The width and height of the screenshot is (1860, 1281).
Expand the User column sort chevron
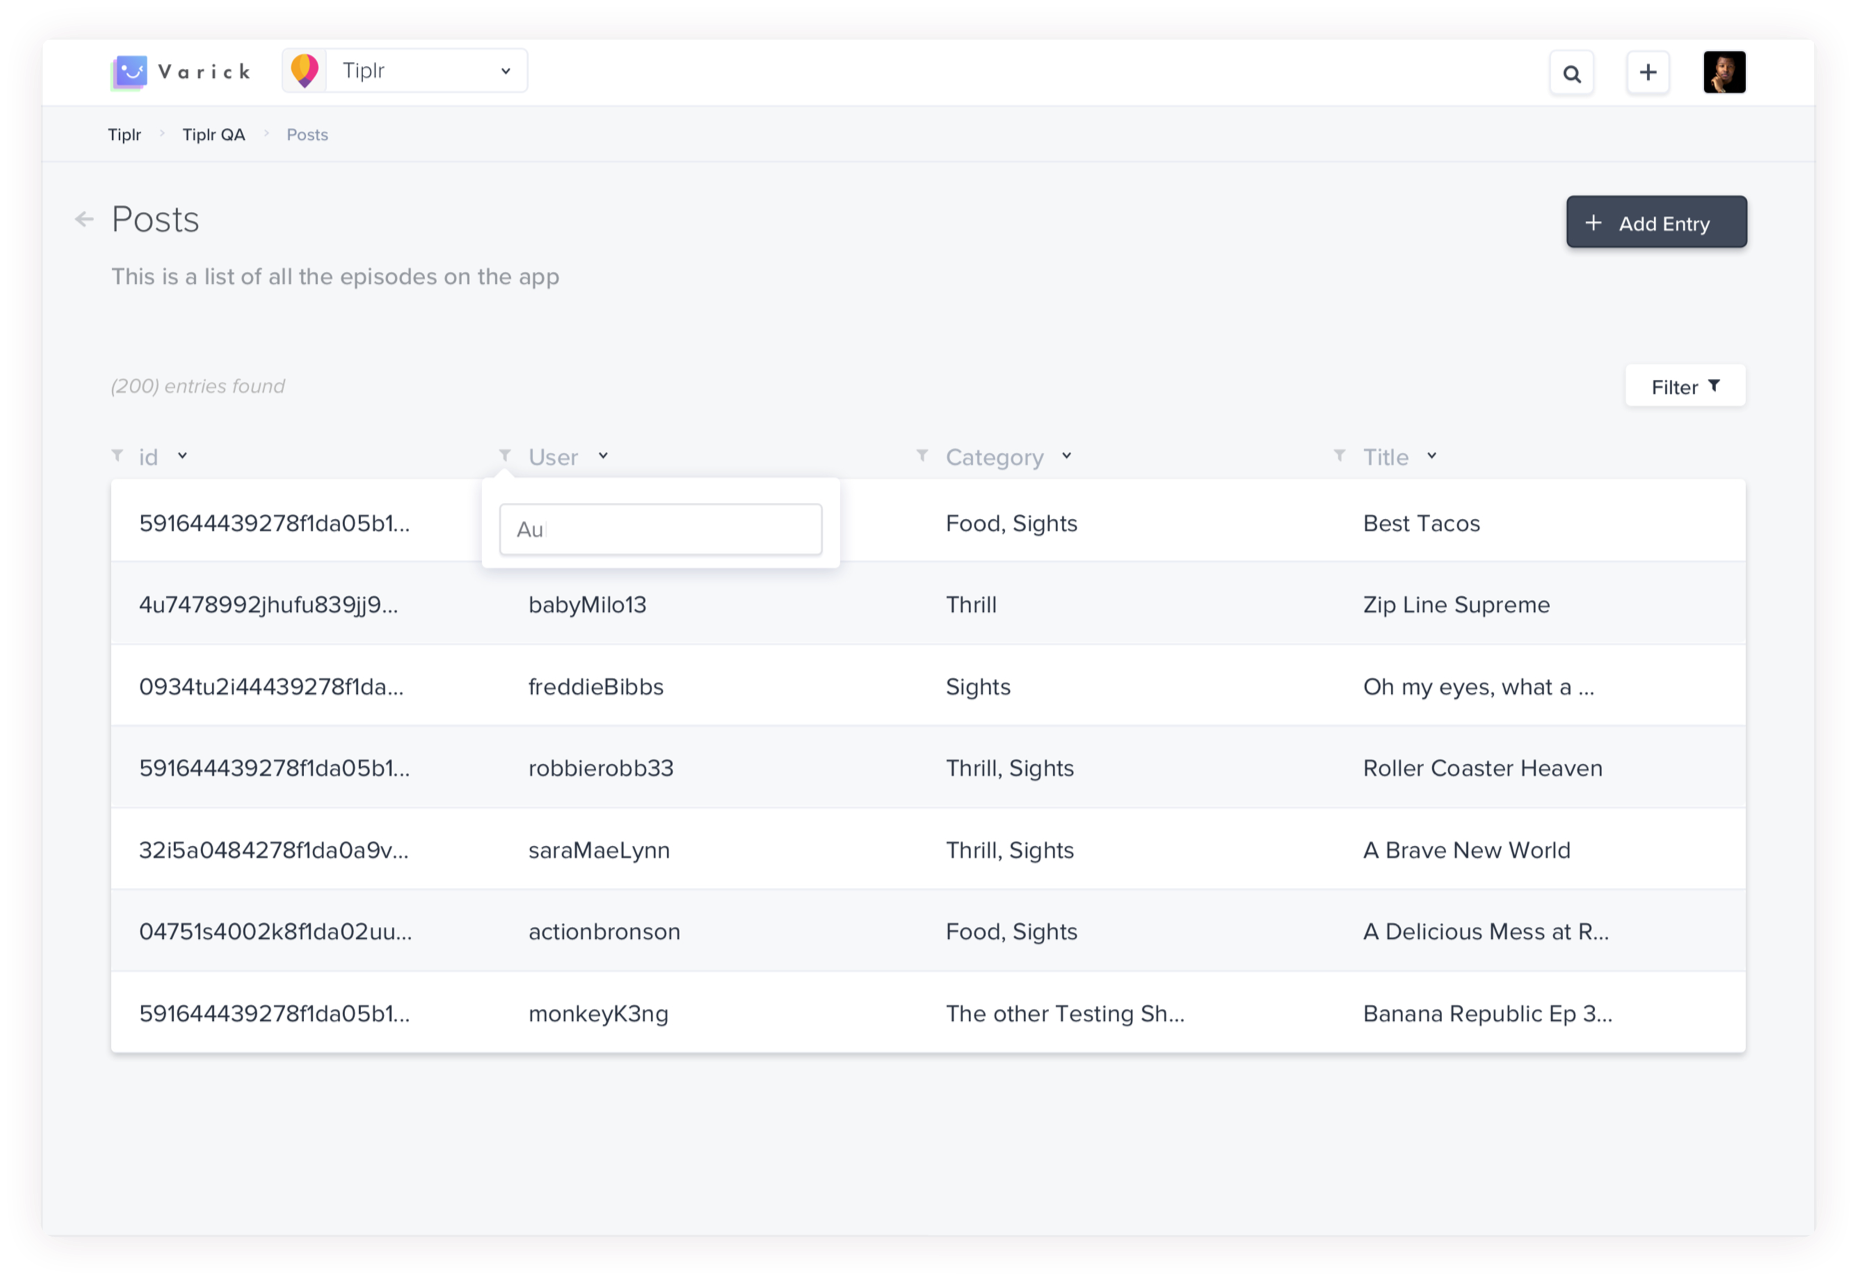(604, 456)
